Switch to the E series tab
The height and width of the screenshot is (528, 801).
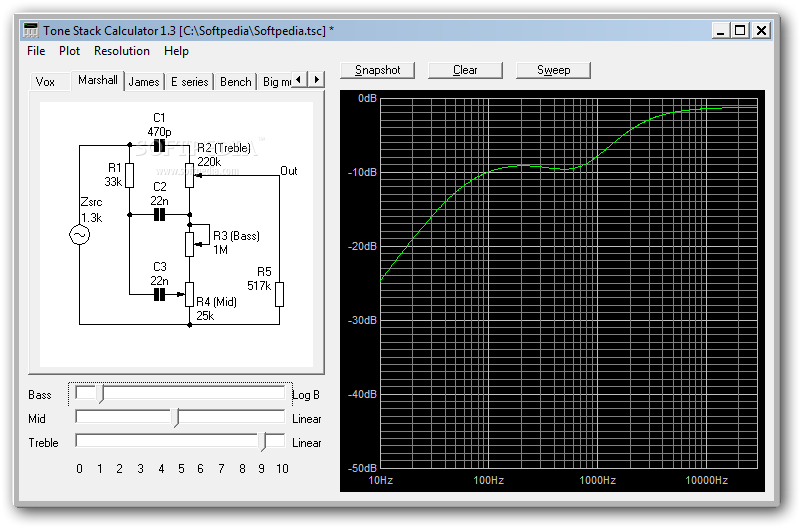[x=190, y=82]
